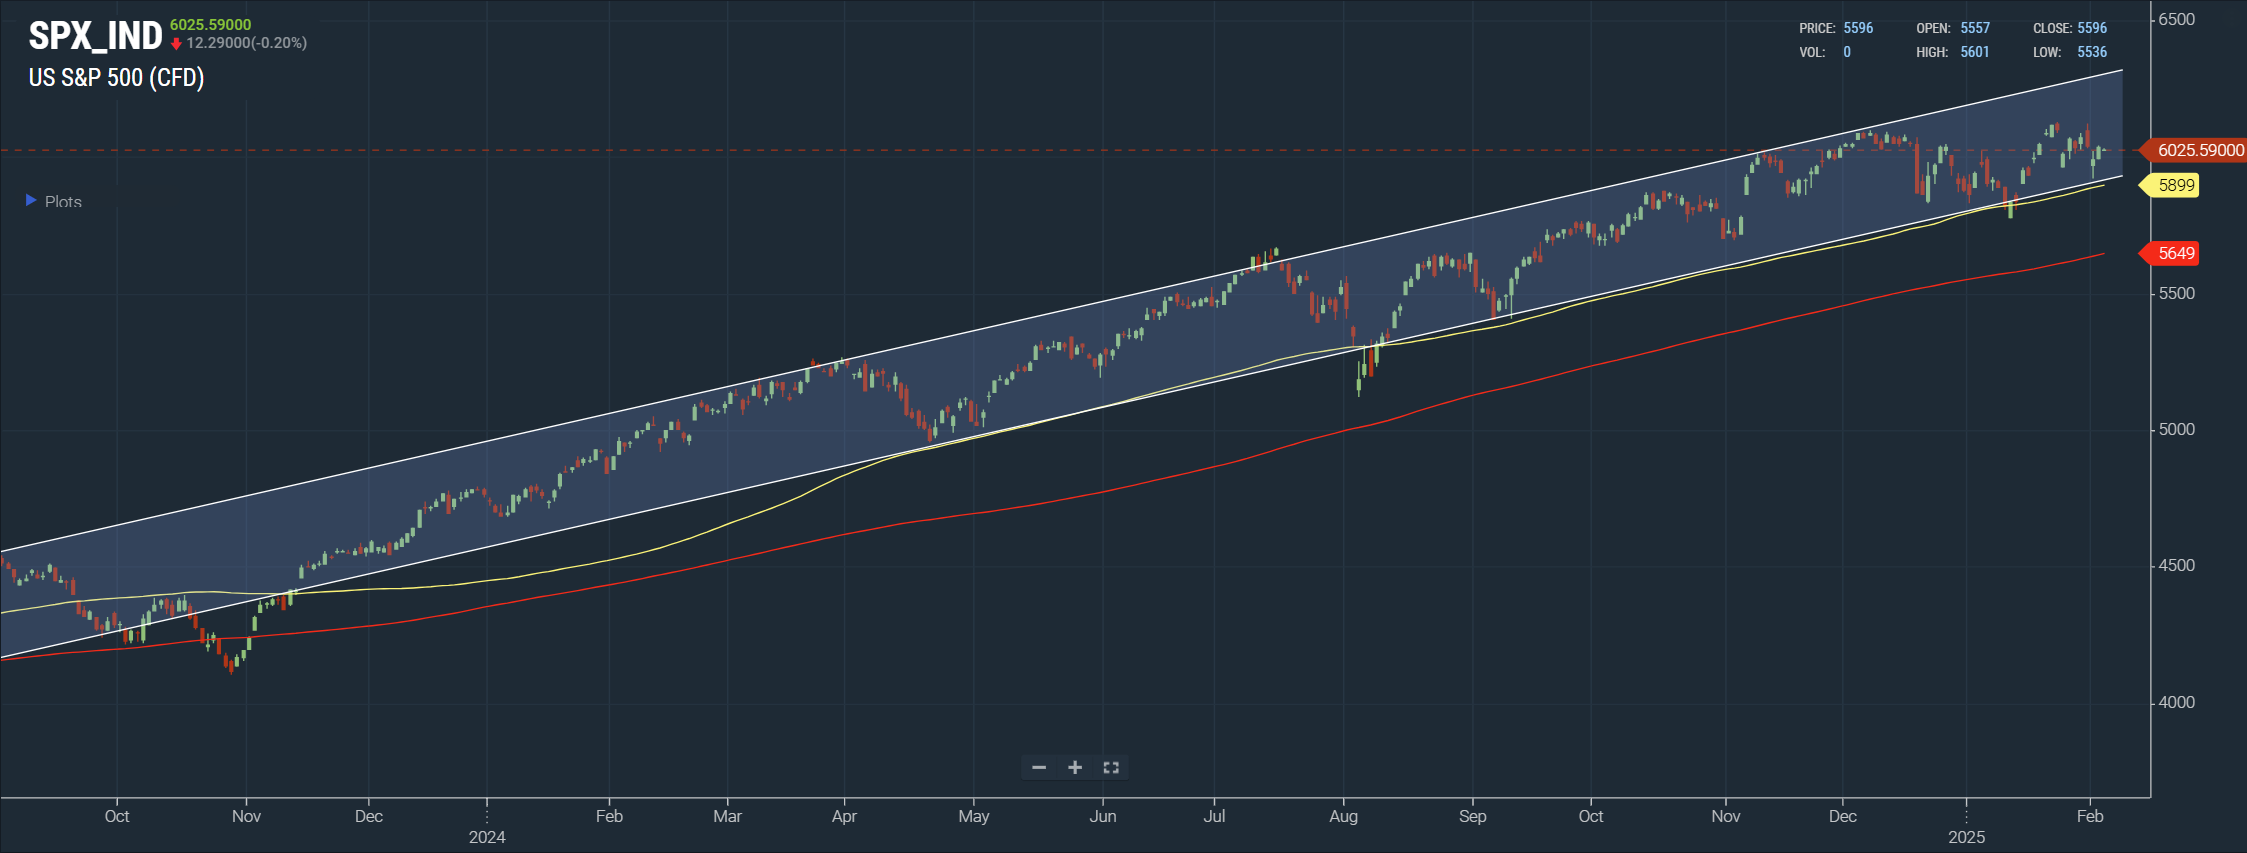Click the OPEN value 5557
The image size is (2247, 853).
(1975, 28)
